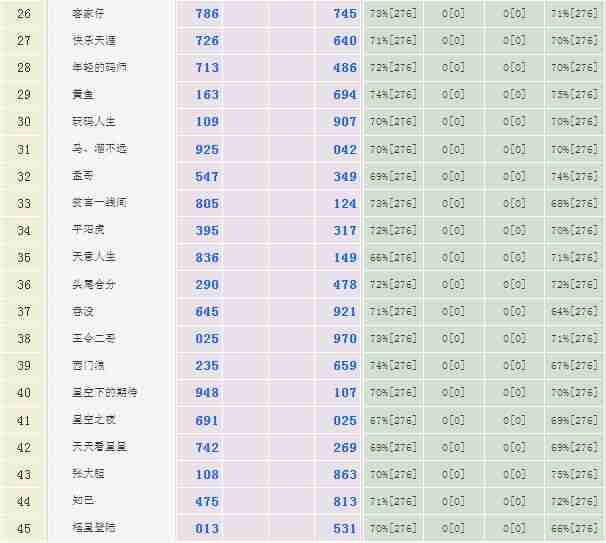Click the blue number 948 in row 40

tap(207, 393)
